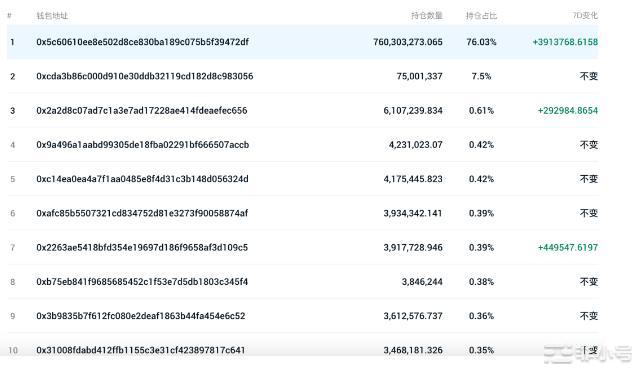Image resolution: width=640 pixels, height=372 pixels.
Task: Open address 0x2263ae5418bfd354e19697d186f9658af3d109c5
Action: 142,247
